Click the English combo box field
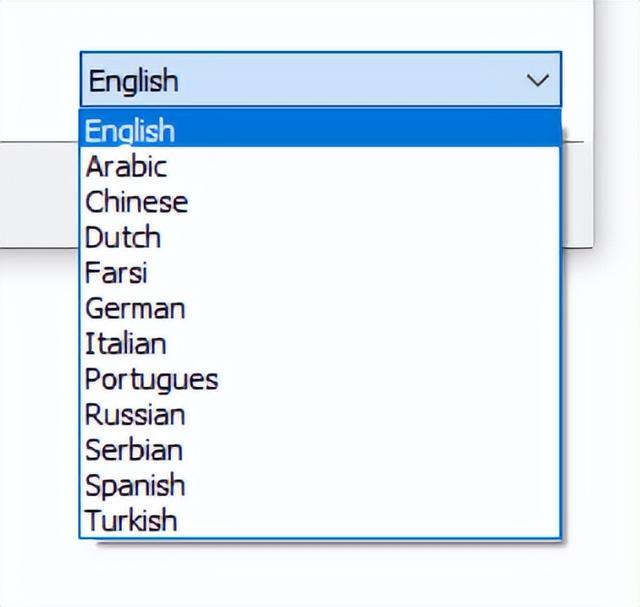This screenshot has height=607, width=640. tap(320, 79)
